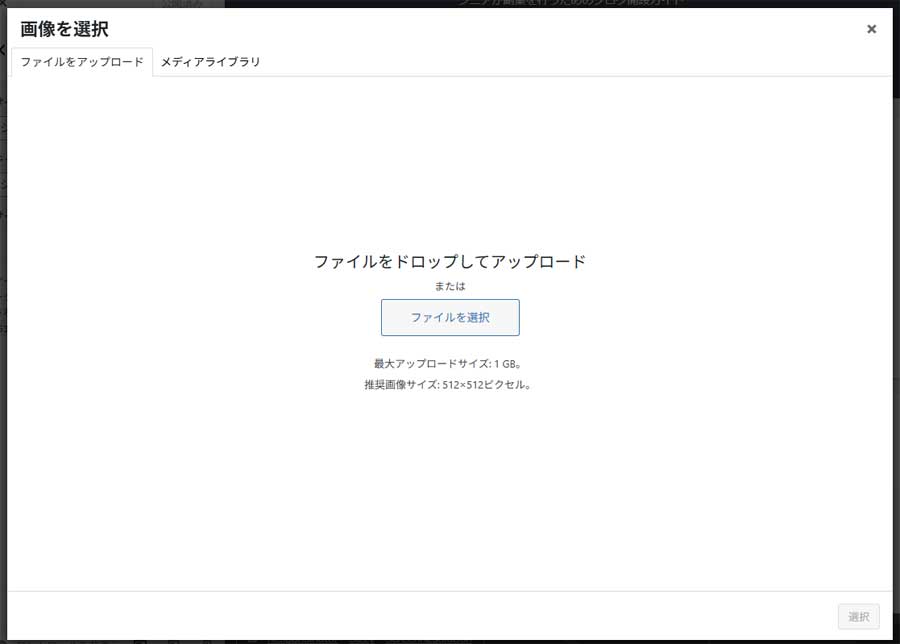900x644 pixels.
Task: Click the ファイルをドロップしてアップロード heading
Action: 450,260
